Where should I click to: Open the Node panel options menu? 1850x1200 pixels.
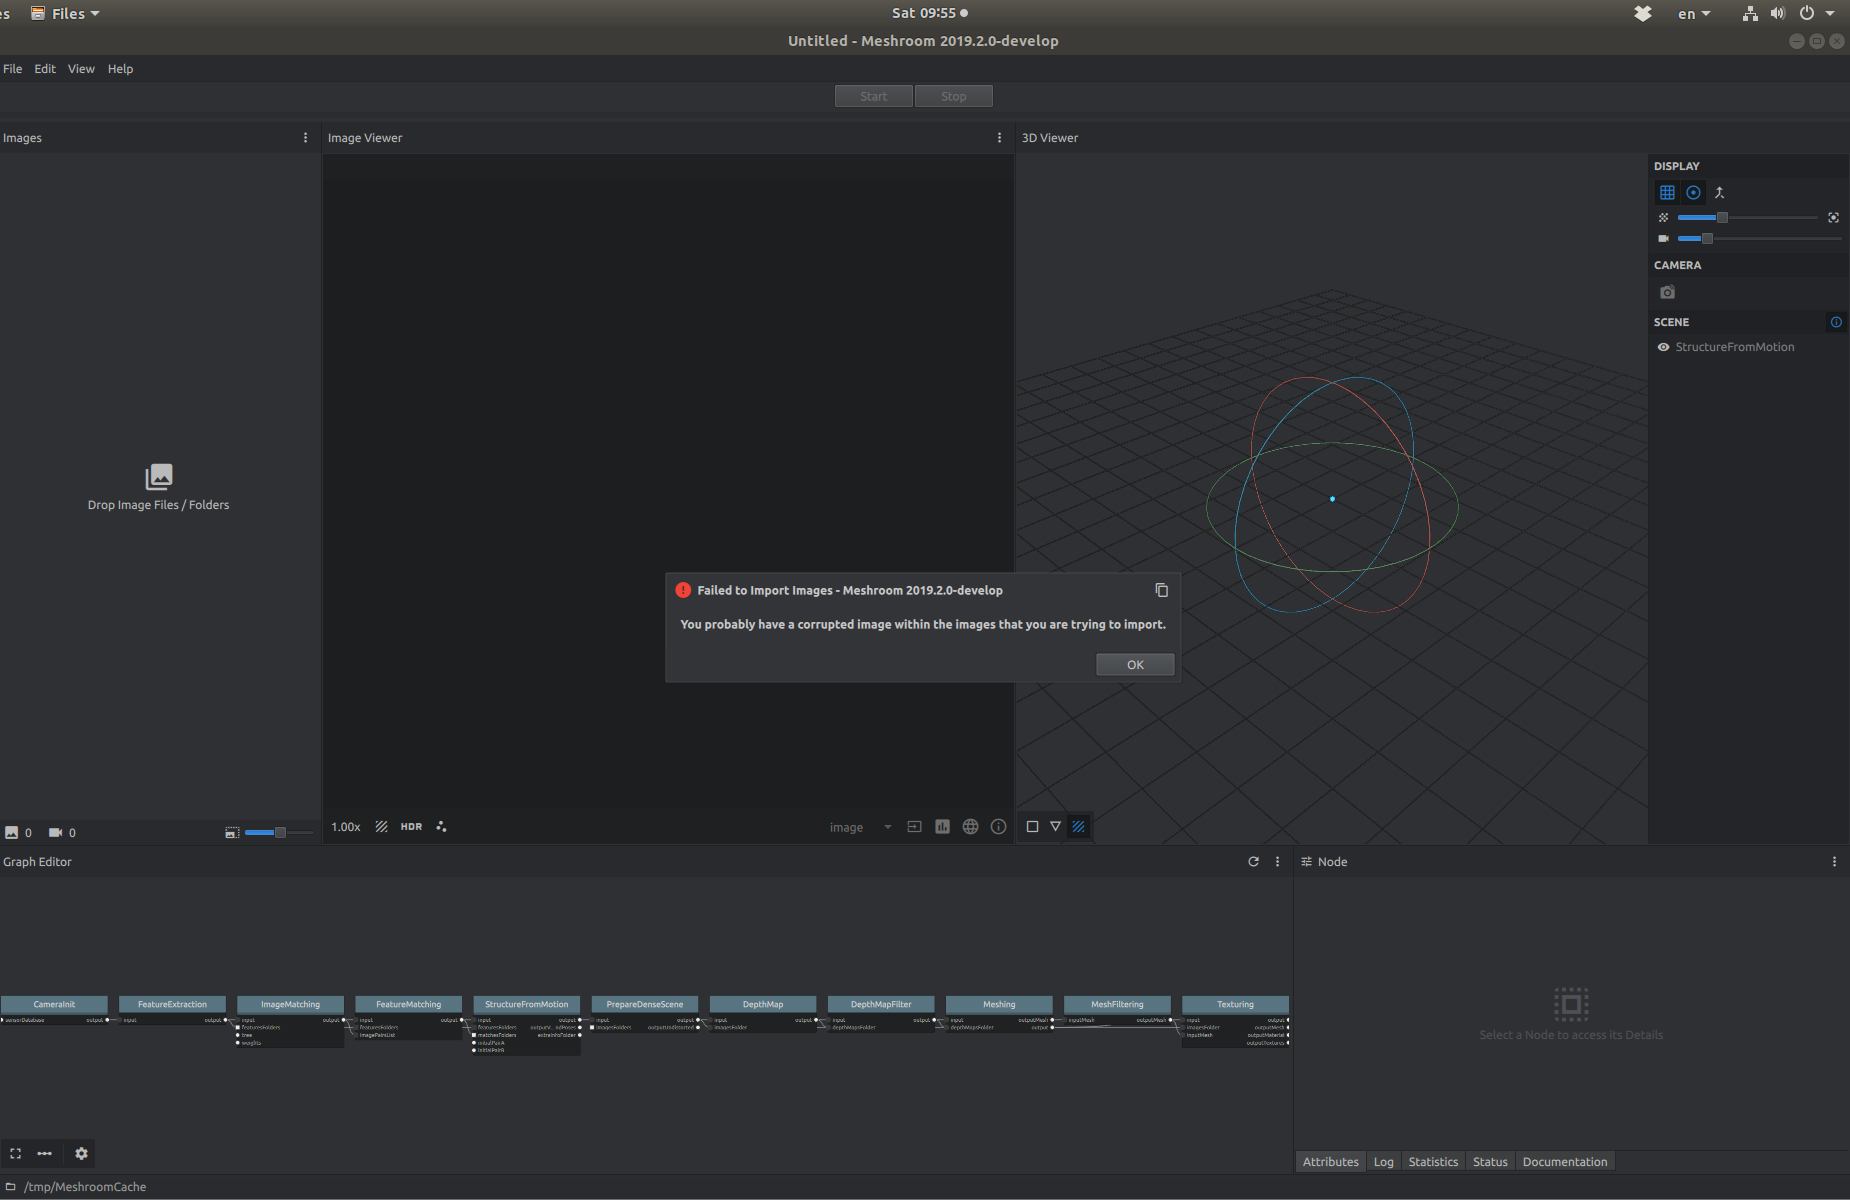point(1834,862)
